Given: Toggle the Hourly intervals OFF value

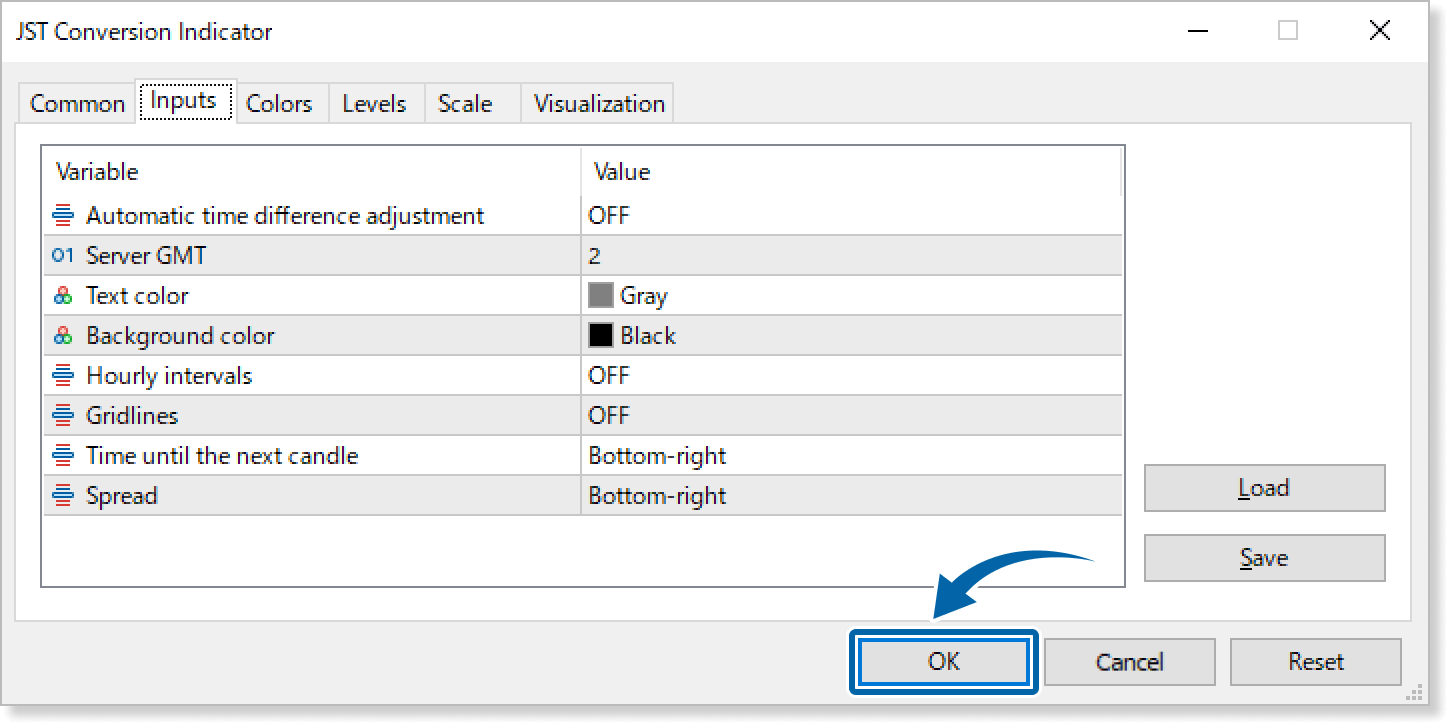Looking at the screenshot, I should (x=609, y=376).
